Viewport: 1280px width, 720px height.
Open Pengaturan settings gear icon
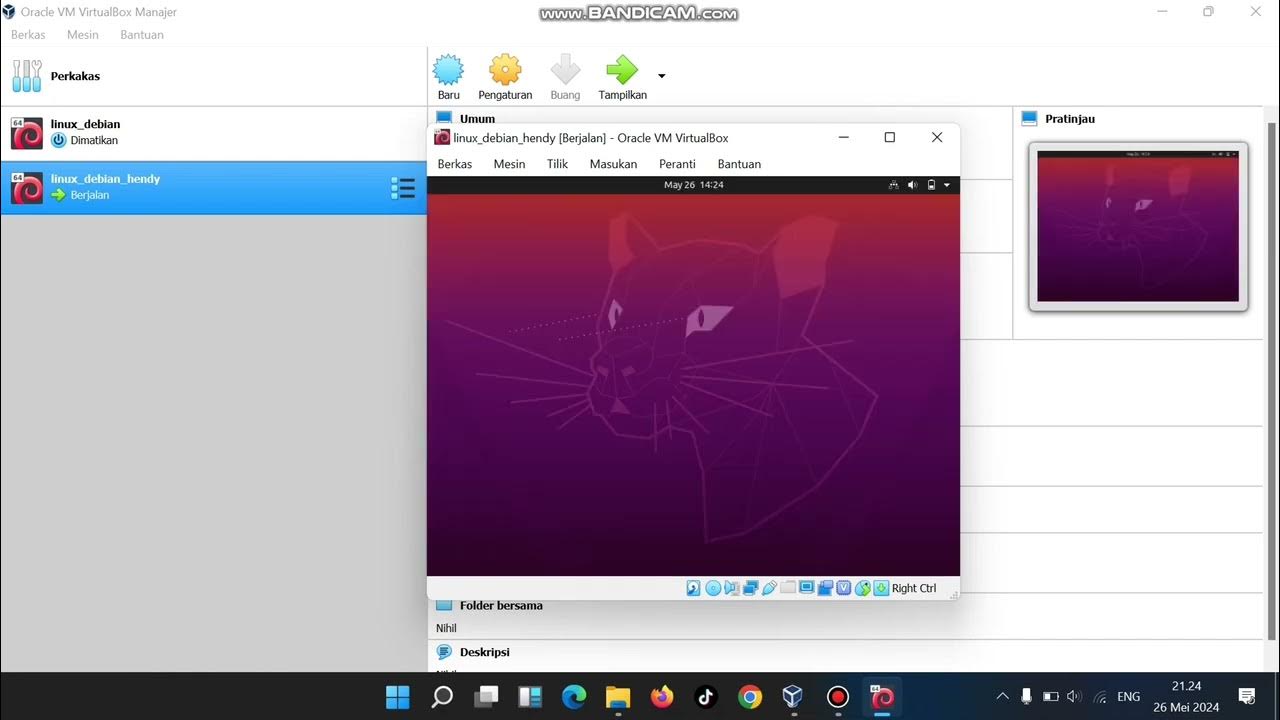point(505,70)
